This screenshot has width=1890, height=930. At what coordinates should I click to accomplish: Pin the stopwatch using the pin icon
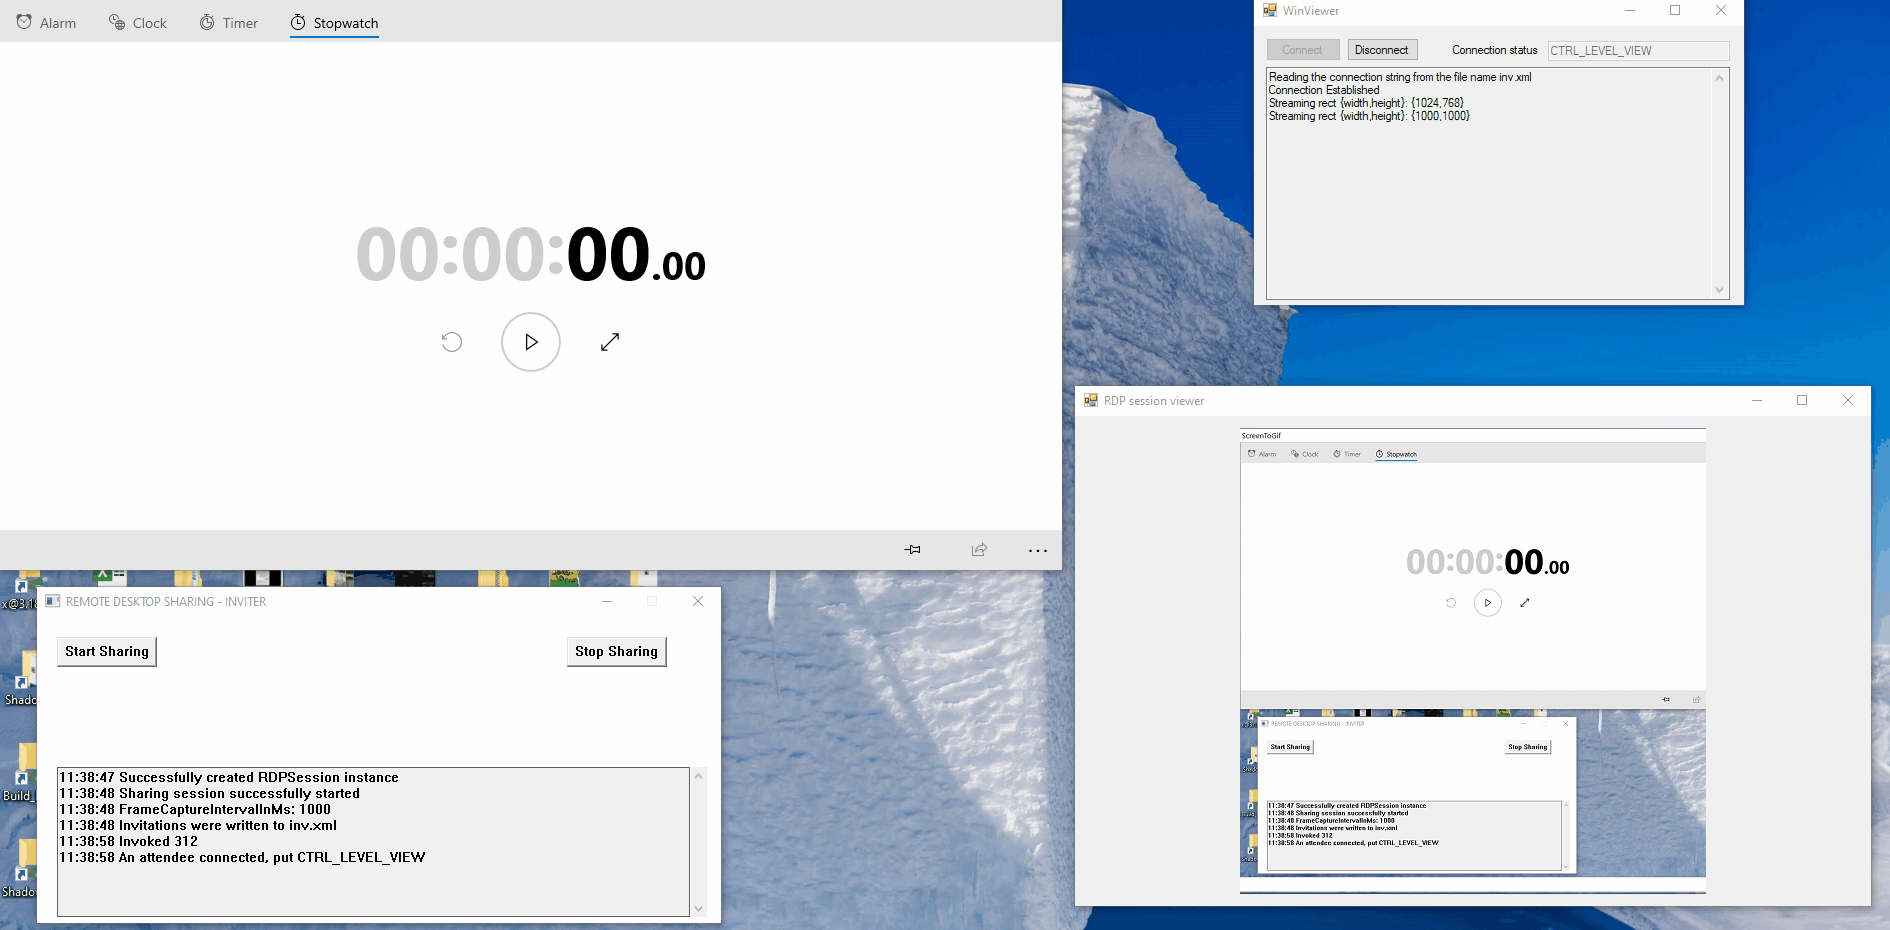[x=912, y=549]
